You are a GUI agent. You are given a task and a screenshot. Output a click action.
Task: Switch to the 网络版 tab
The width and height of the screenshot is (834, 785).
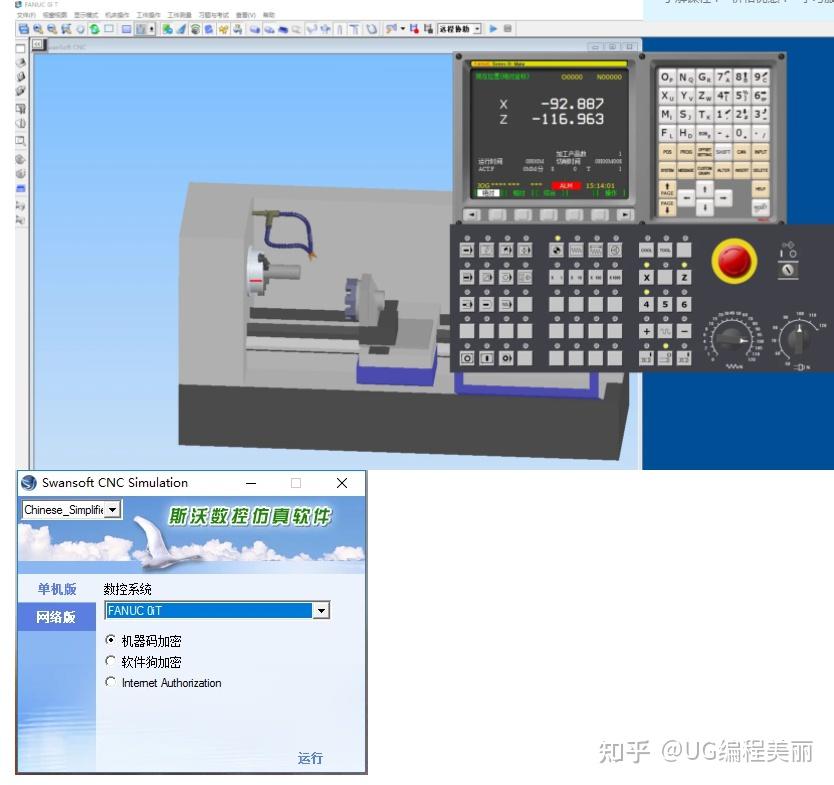coord(56,617)
